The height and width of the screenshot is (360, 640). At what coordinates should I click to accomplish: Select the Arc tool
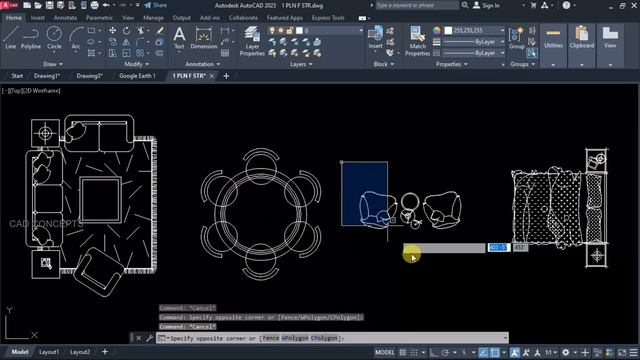76,38
